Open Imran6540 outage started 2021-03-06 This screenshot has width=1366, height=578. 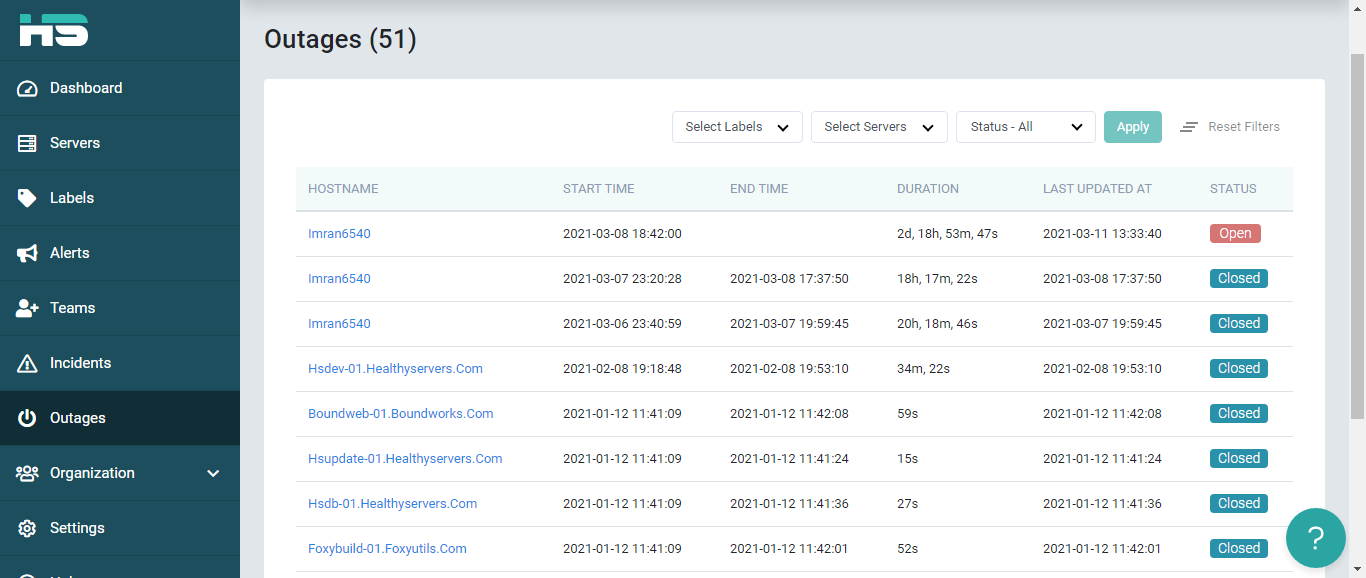click(x=339, y=323)
